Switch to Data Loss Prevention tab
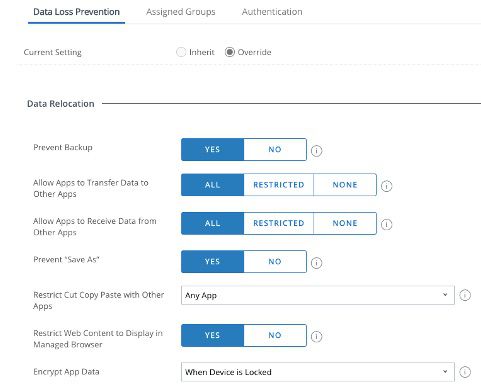Screen dimensions: 481x392 tap(76, 12)
